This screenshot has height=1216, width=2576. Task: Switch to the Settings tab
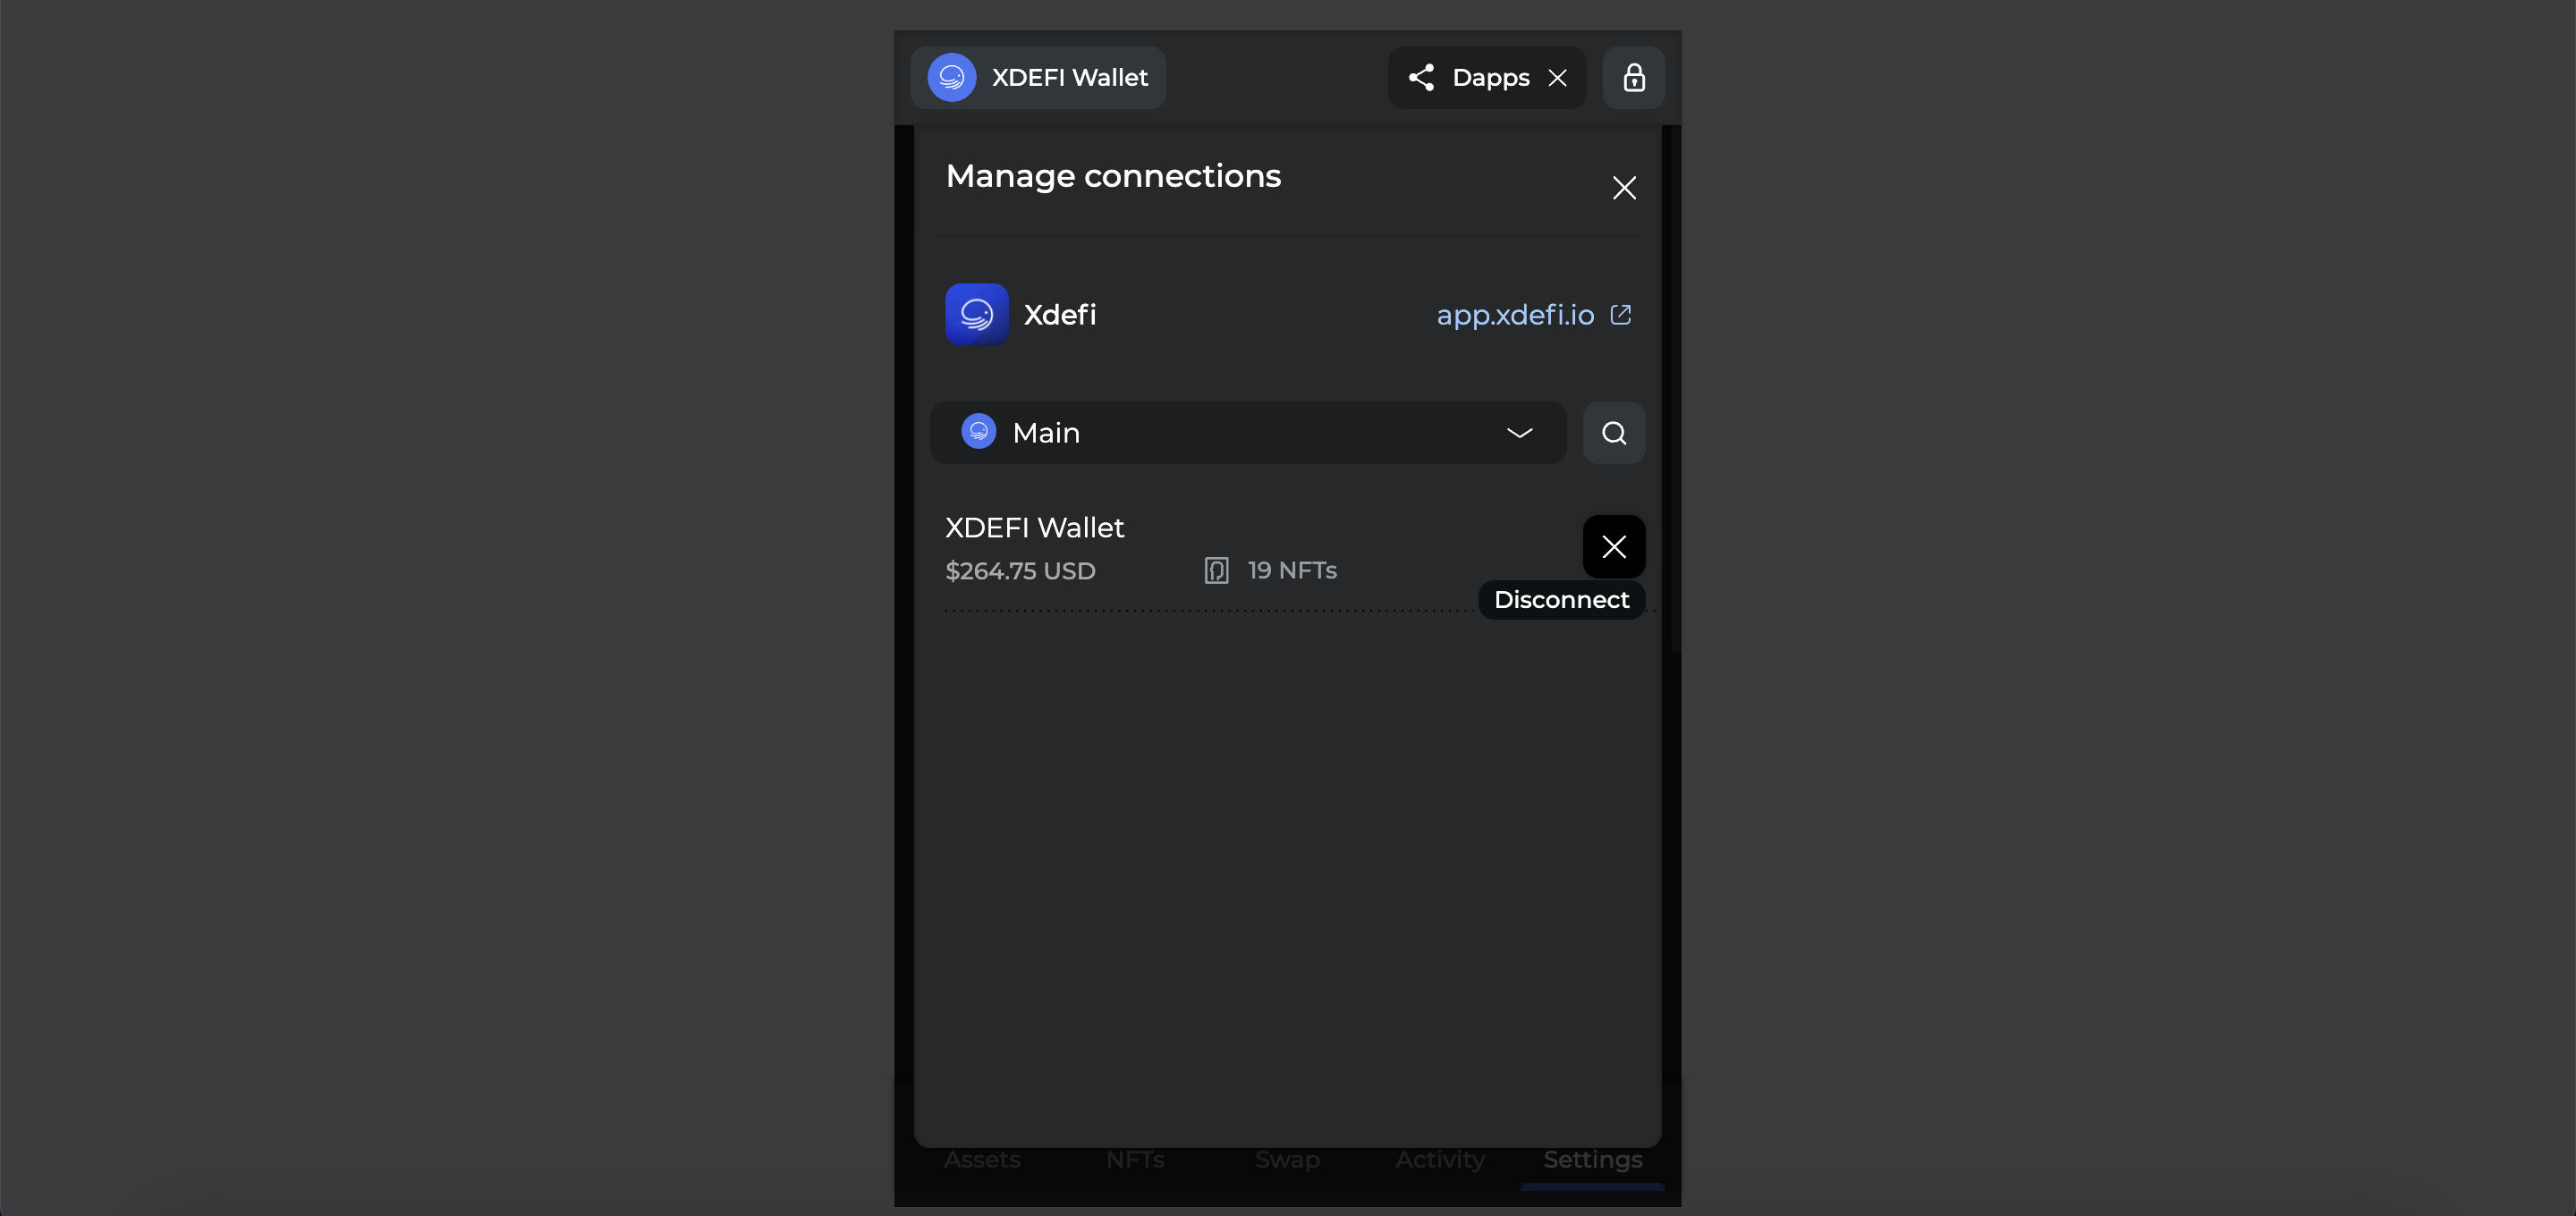(x=1592, y=1160)
